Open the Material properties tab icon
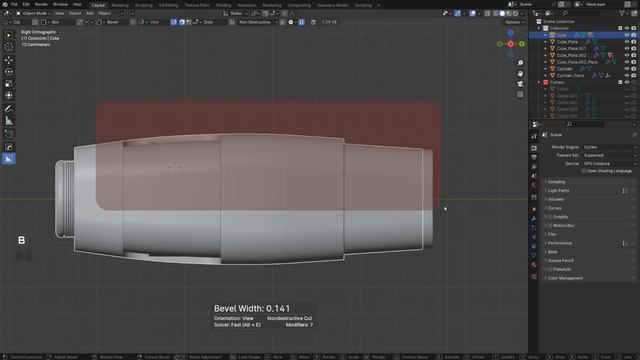Screen dimensions: 640x360 534,265
